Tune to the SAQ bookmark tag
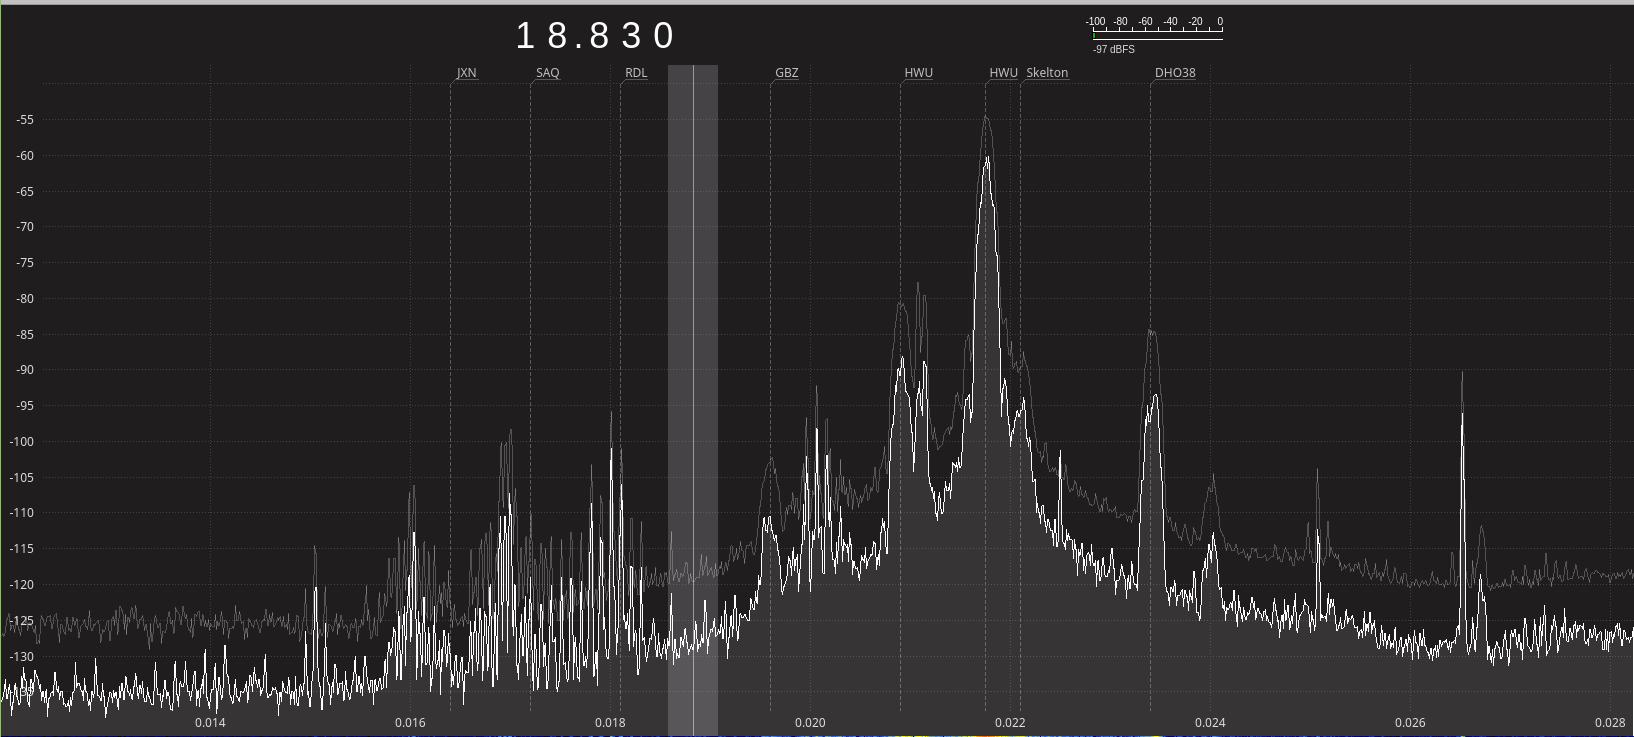The width and height of the screenshot is (1634, 737). (547, 73)
